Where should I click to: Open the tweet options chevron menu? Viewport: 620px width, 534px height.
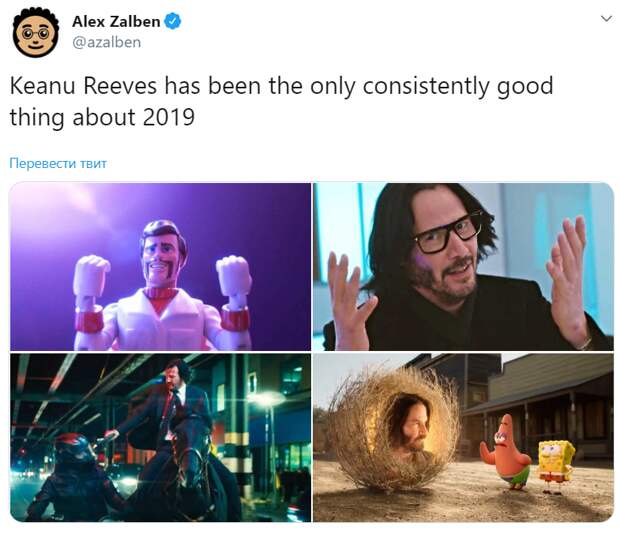coord(606,19)
